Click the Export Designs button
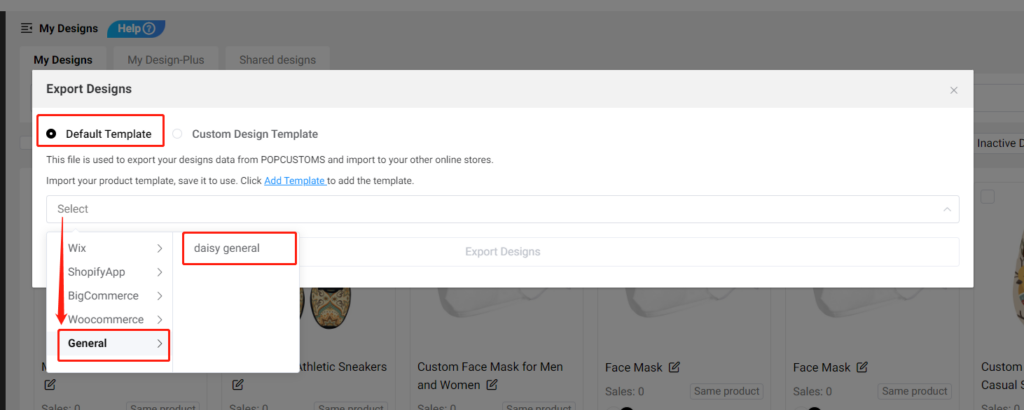The image size is (1024, 410). [502, 251]
